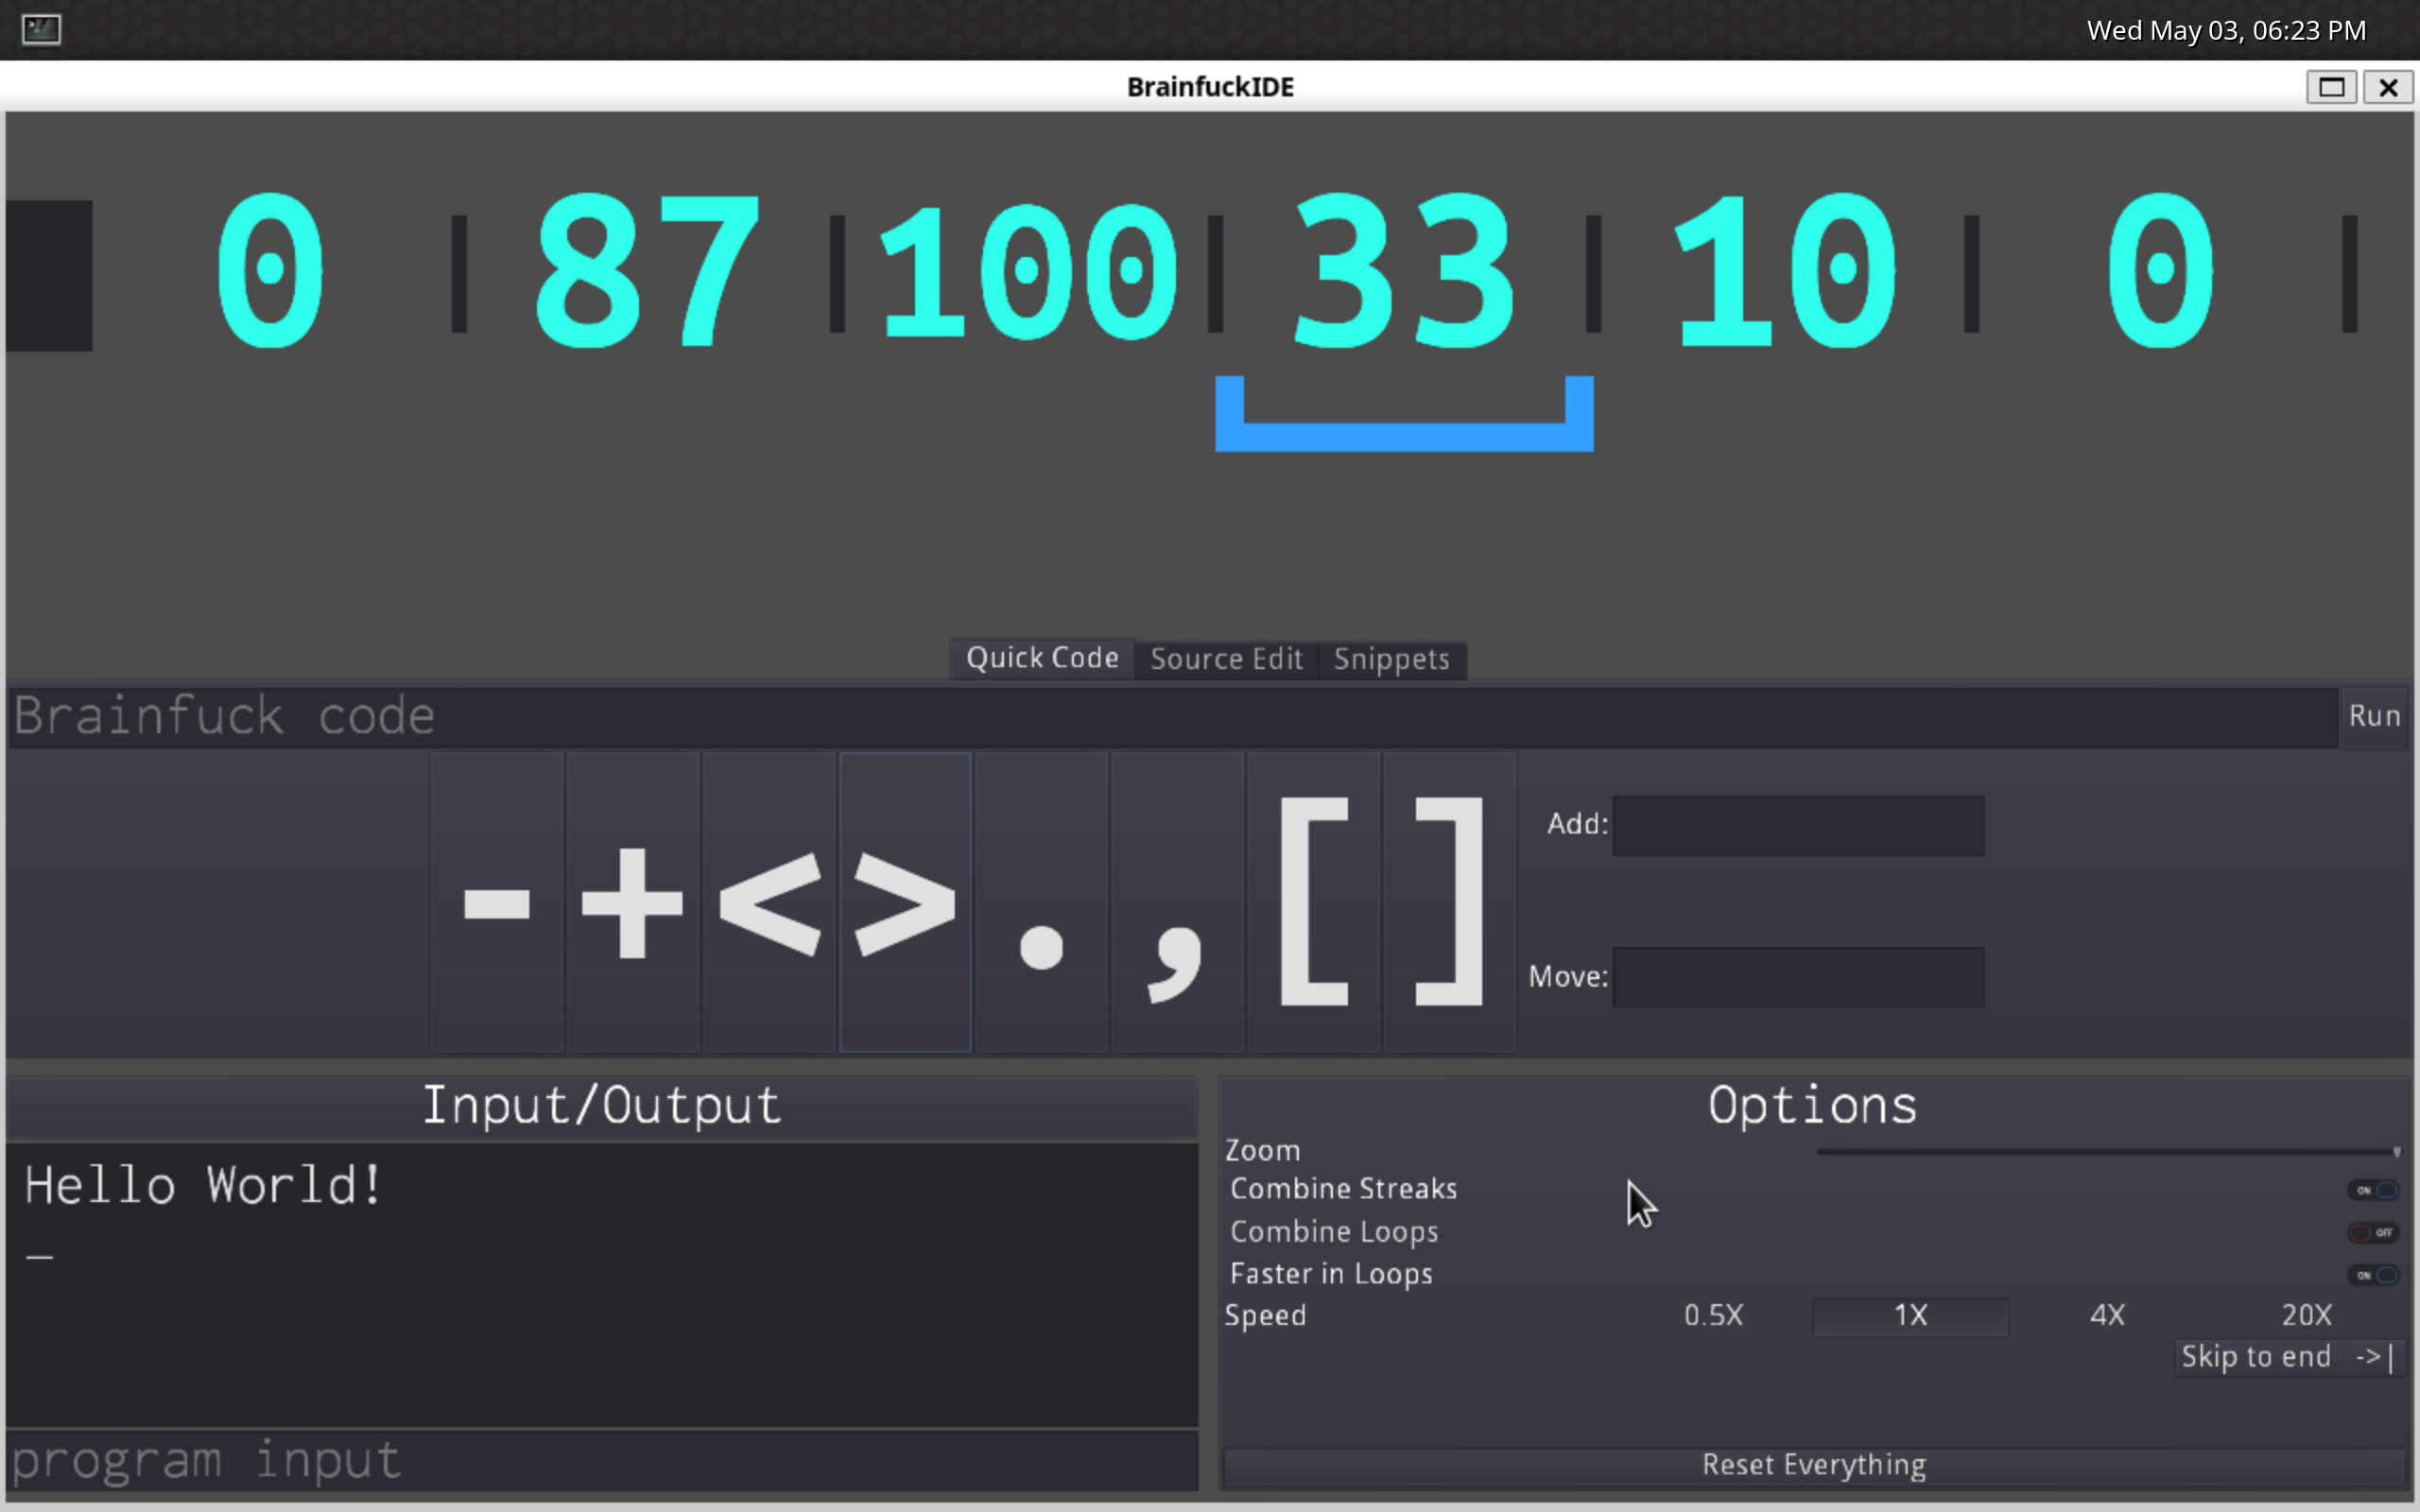Switch to the Source Edit tab
2420x1512 pixels.
1226,659
